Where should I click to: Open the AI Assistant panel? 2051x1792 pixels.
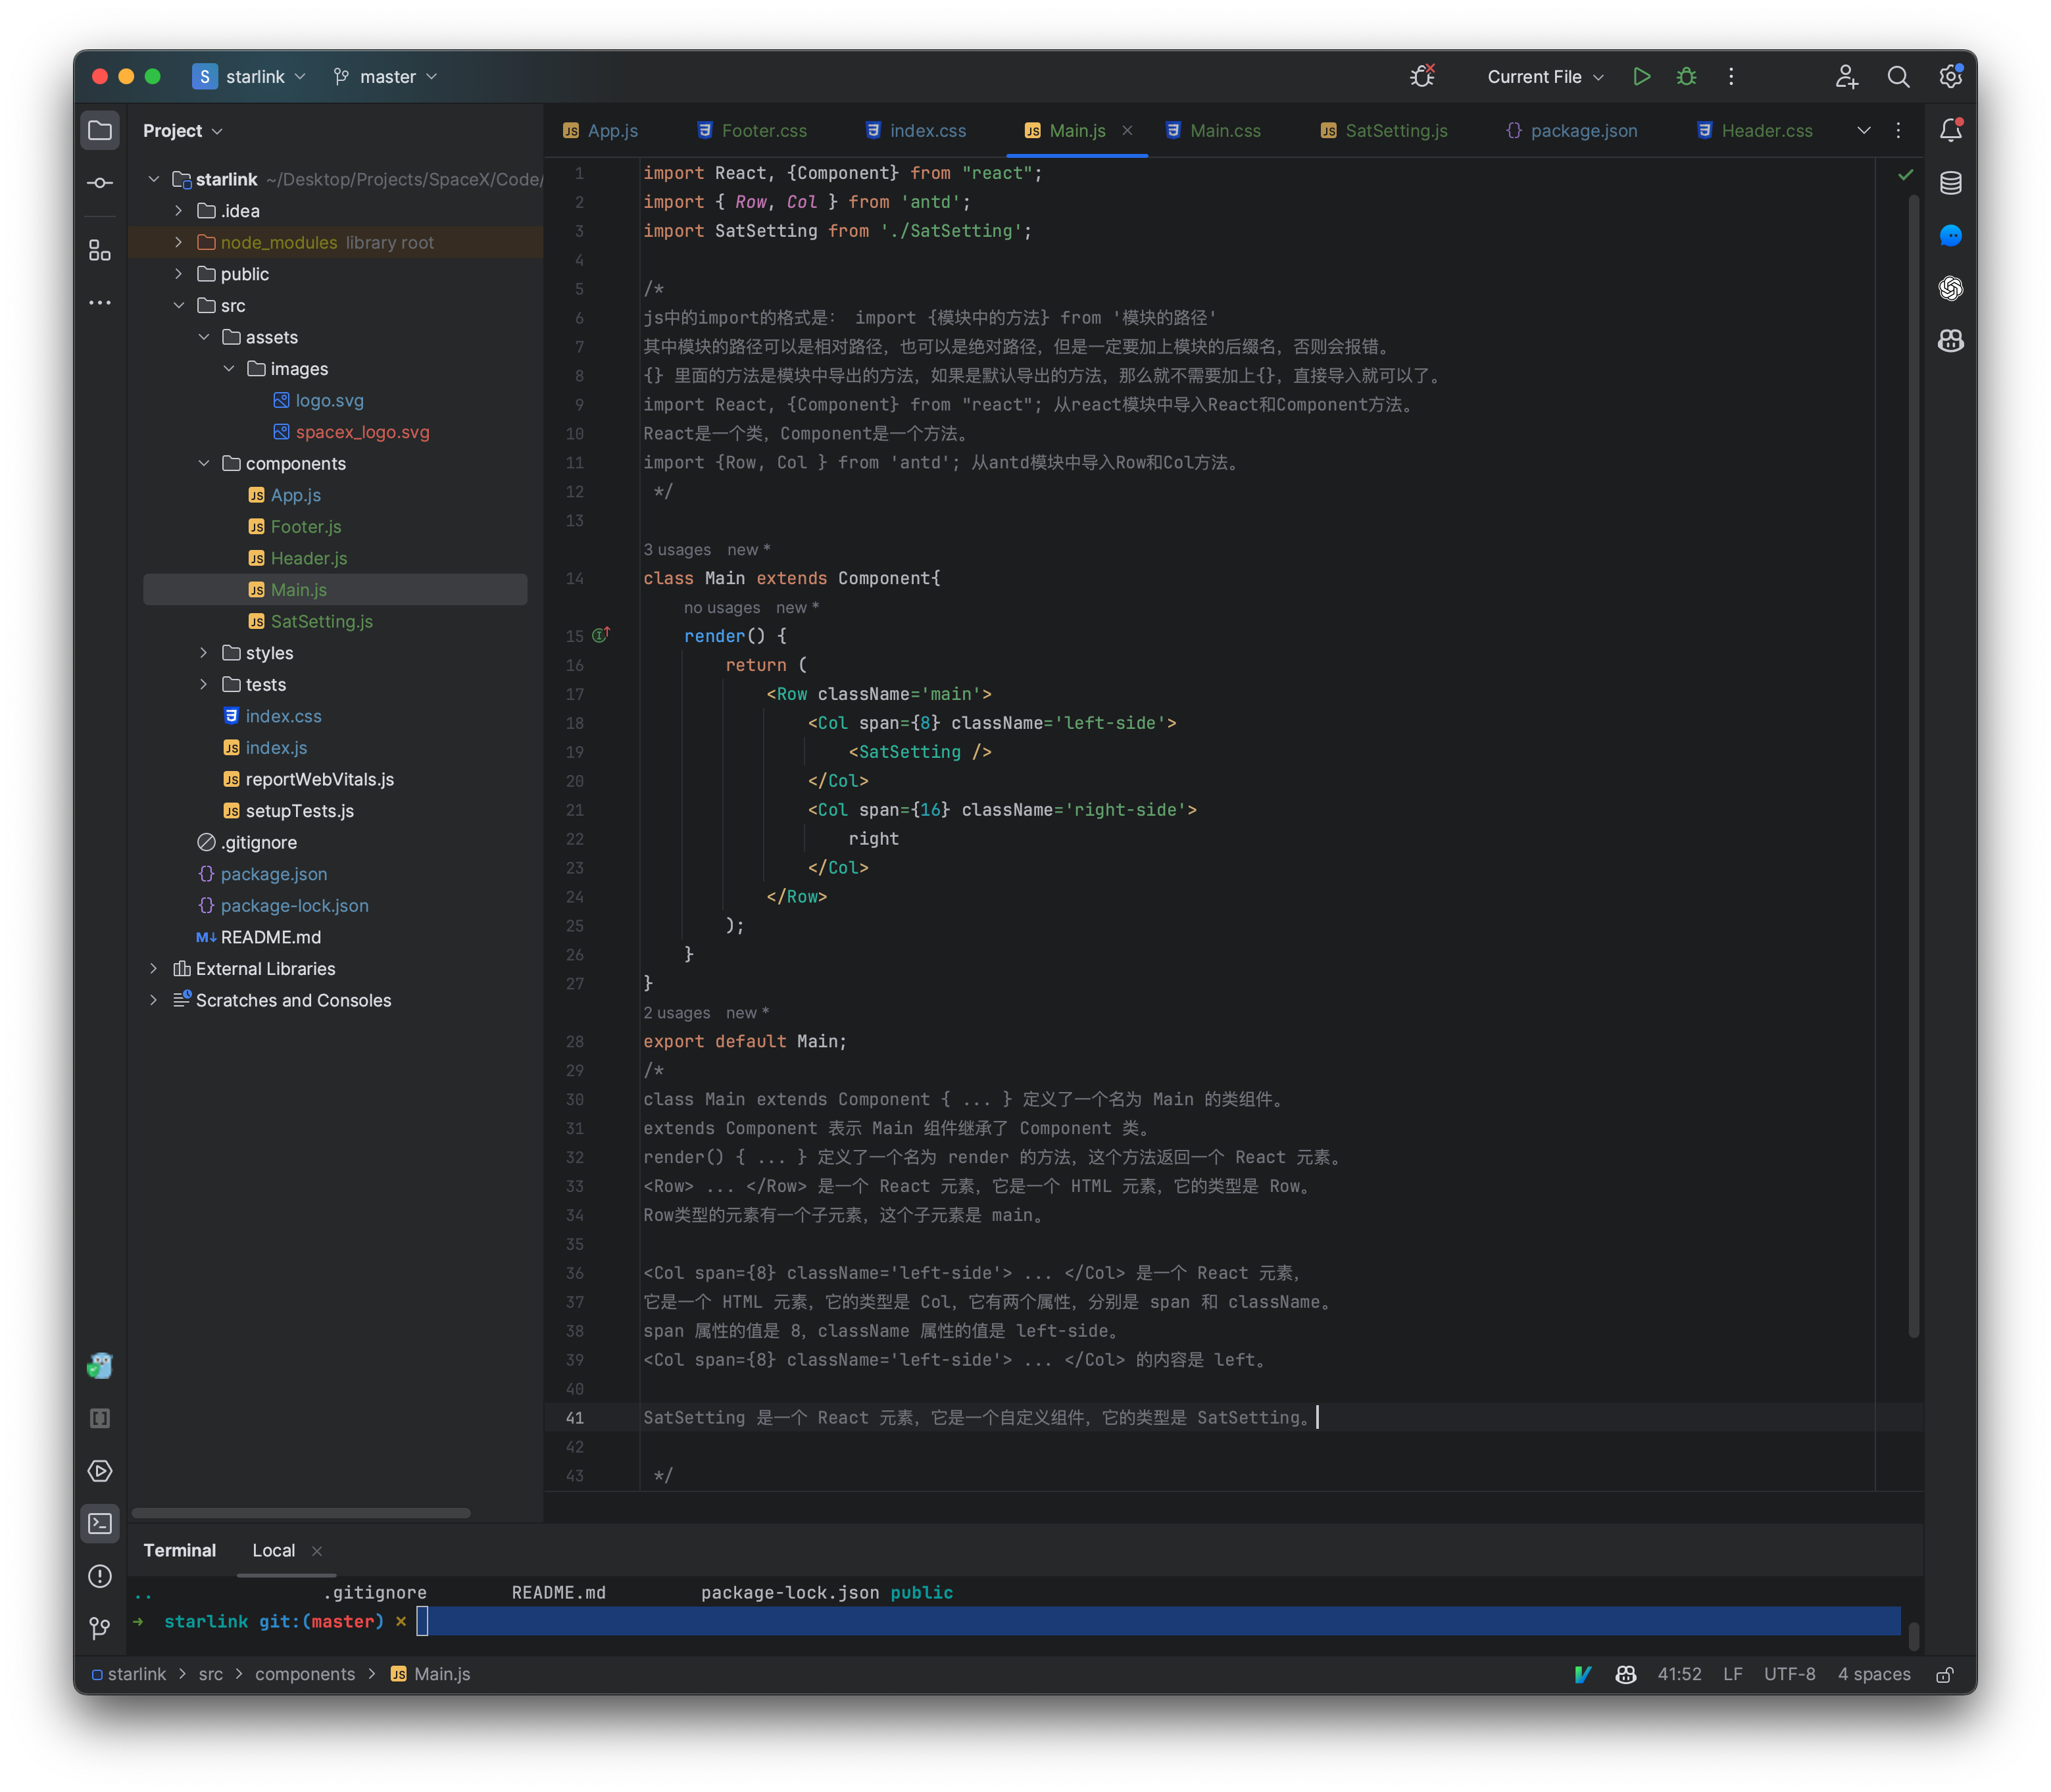(x=1951, y=236)
